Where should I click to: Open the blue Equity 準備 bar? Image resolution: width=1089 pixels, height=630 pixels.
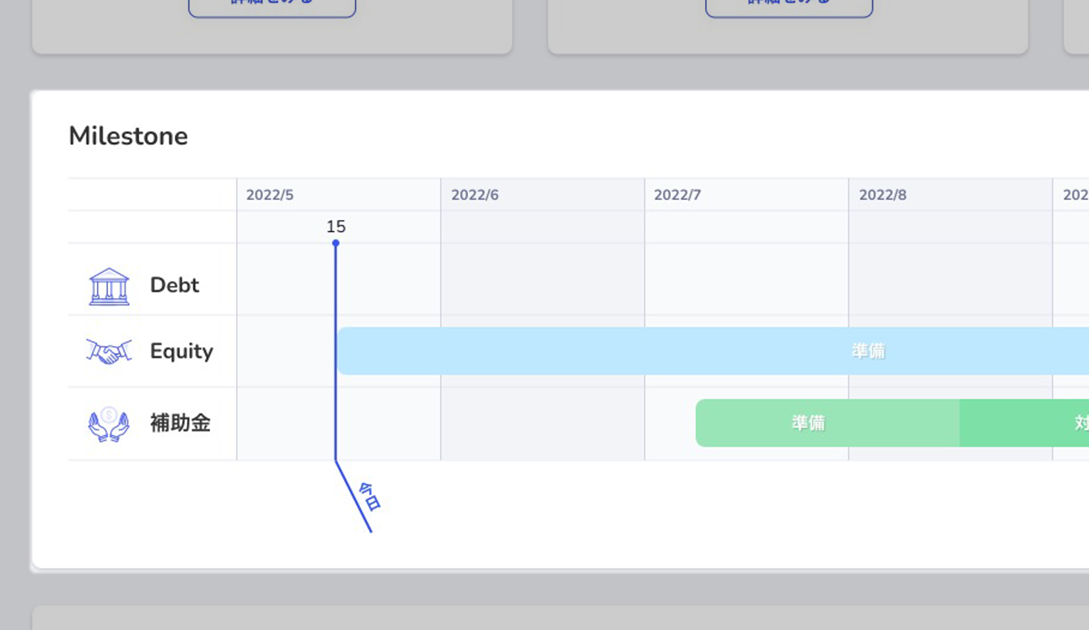(x=868, y=351)
